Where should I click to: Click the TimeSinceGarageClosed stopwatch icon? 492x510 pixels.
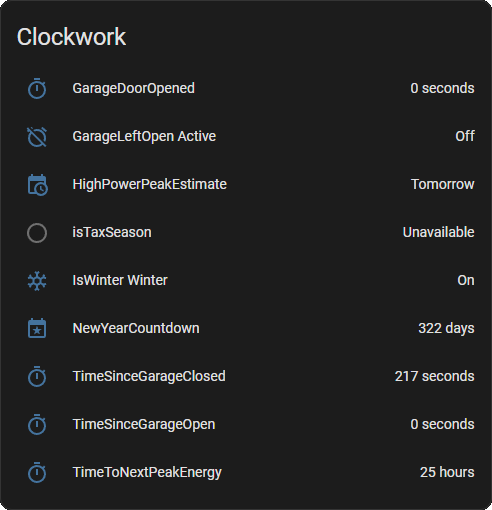coord(37,376)
